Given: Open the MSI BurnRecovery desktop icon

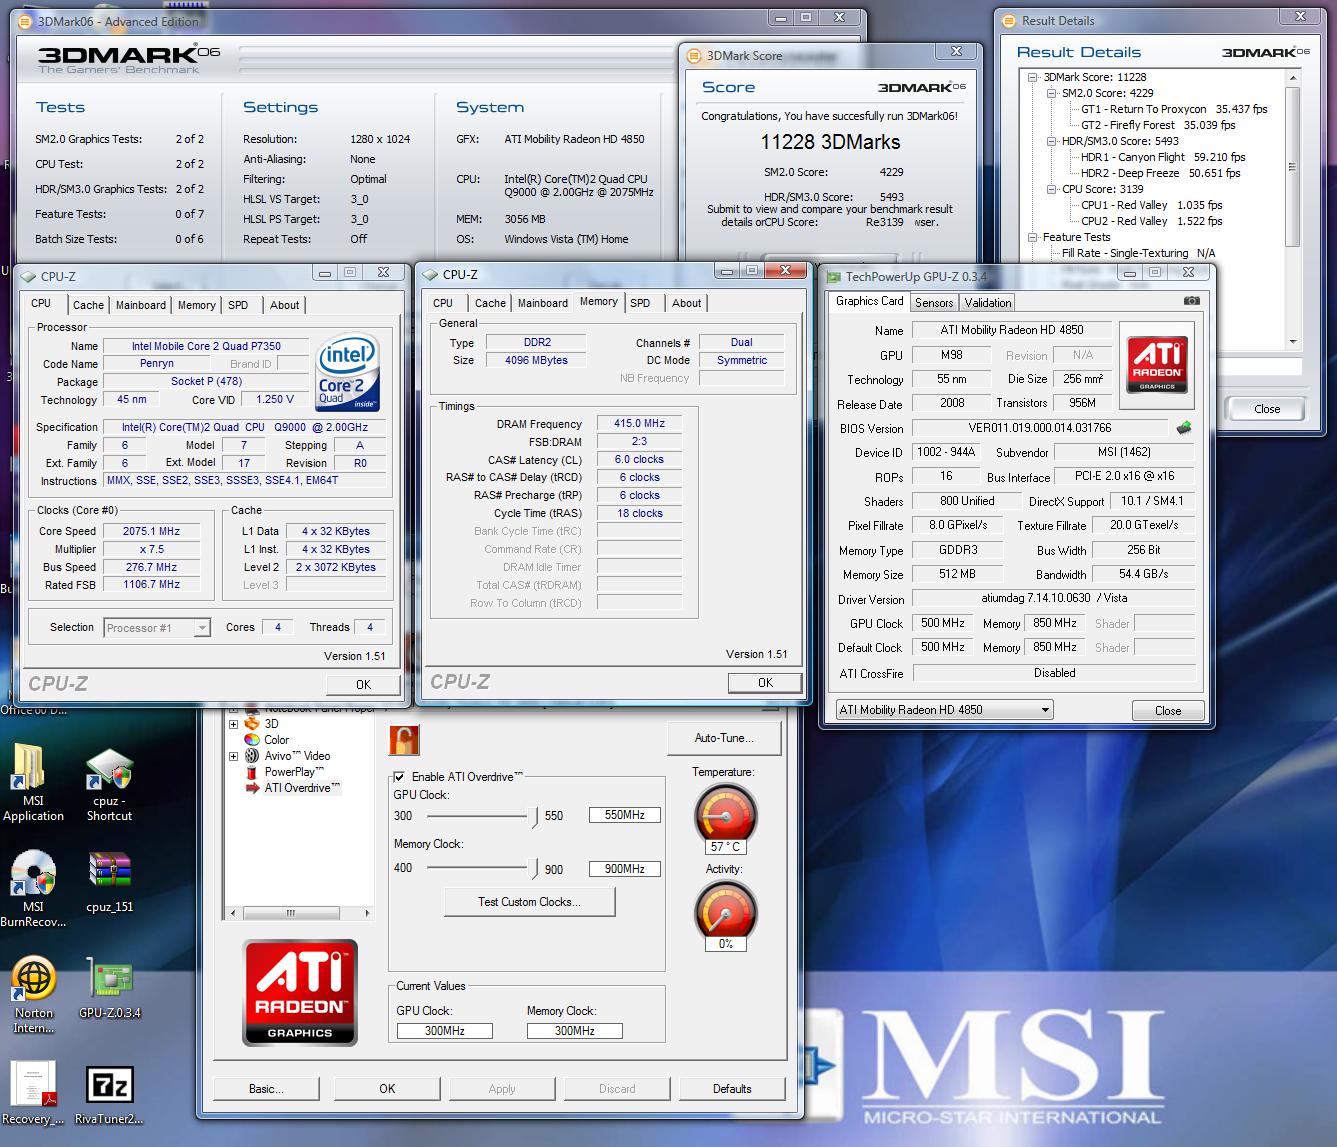Looking at the screenshot, I should pyautogui.click(x=33, y=889).
